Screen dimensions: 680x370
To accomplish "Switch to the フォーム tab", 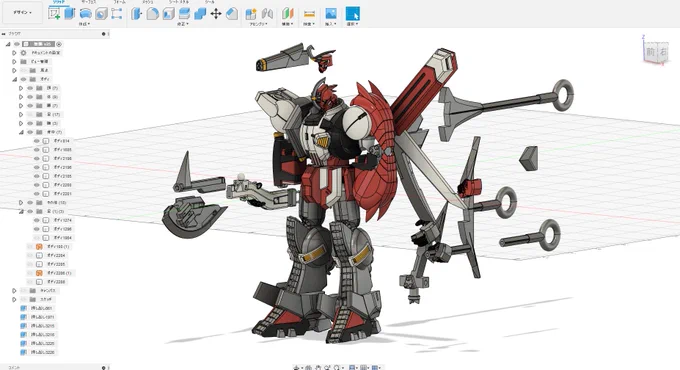I will click(119, 2).
